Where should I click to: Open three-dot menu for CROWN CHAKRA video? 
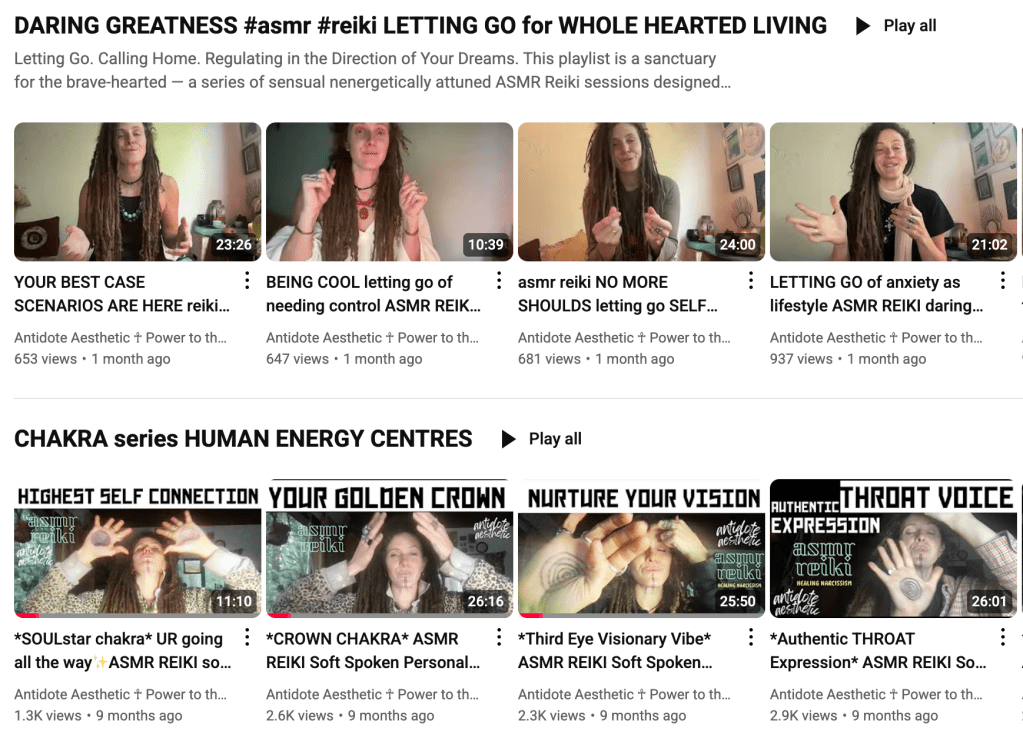498,637
